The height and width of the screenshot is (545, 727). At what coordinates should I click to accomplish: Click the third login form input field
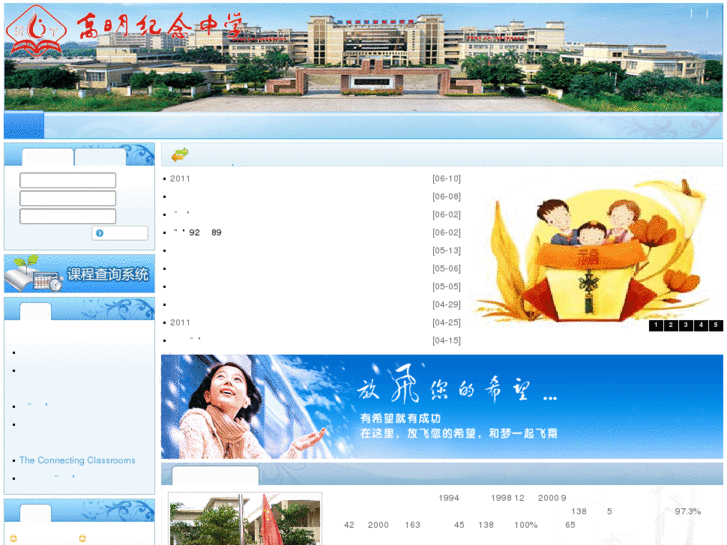(x=68, y=216)
